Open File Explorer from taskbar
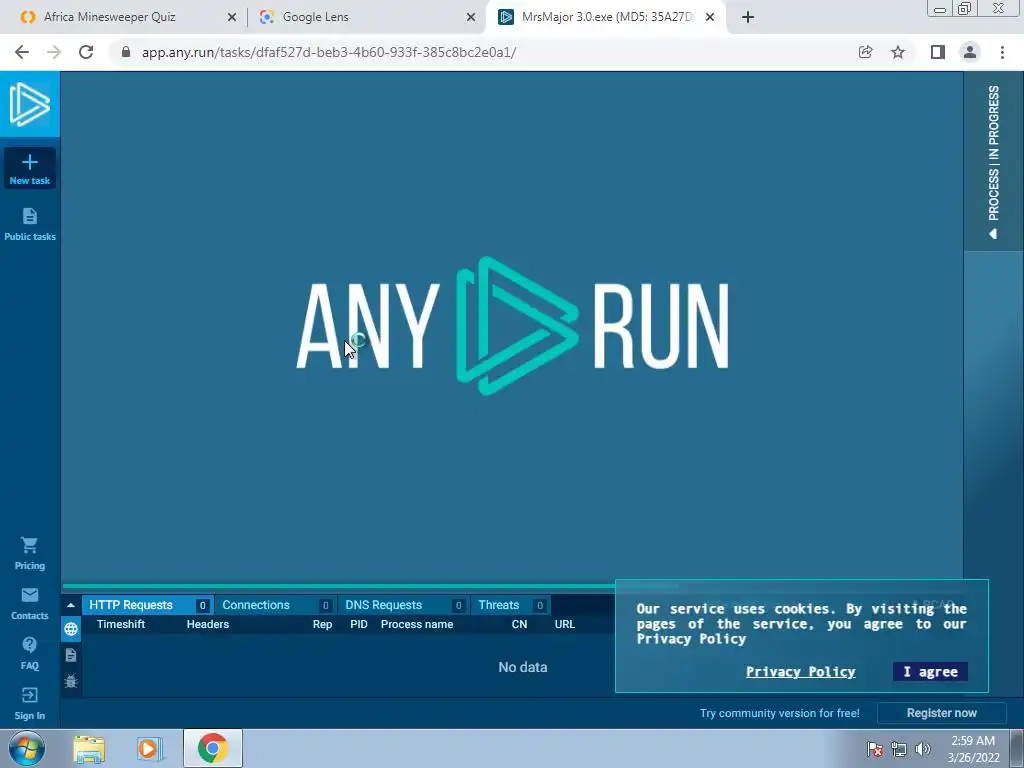 point(89,748)
